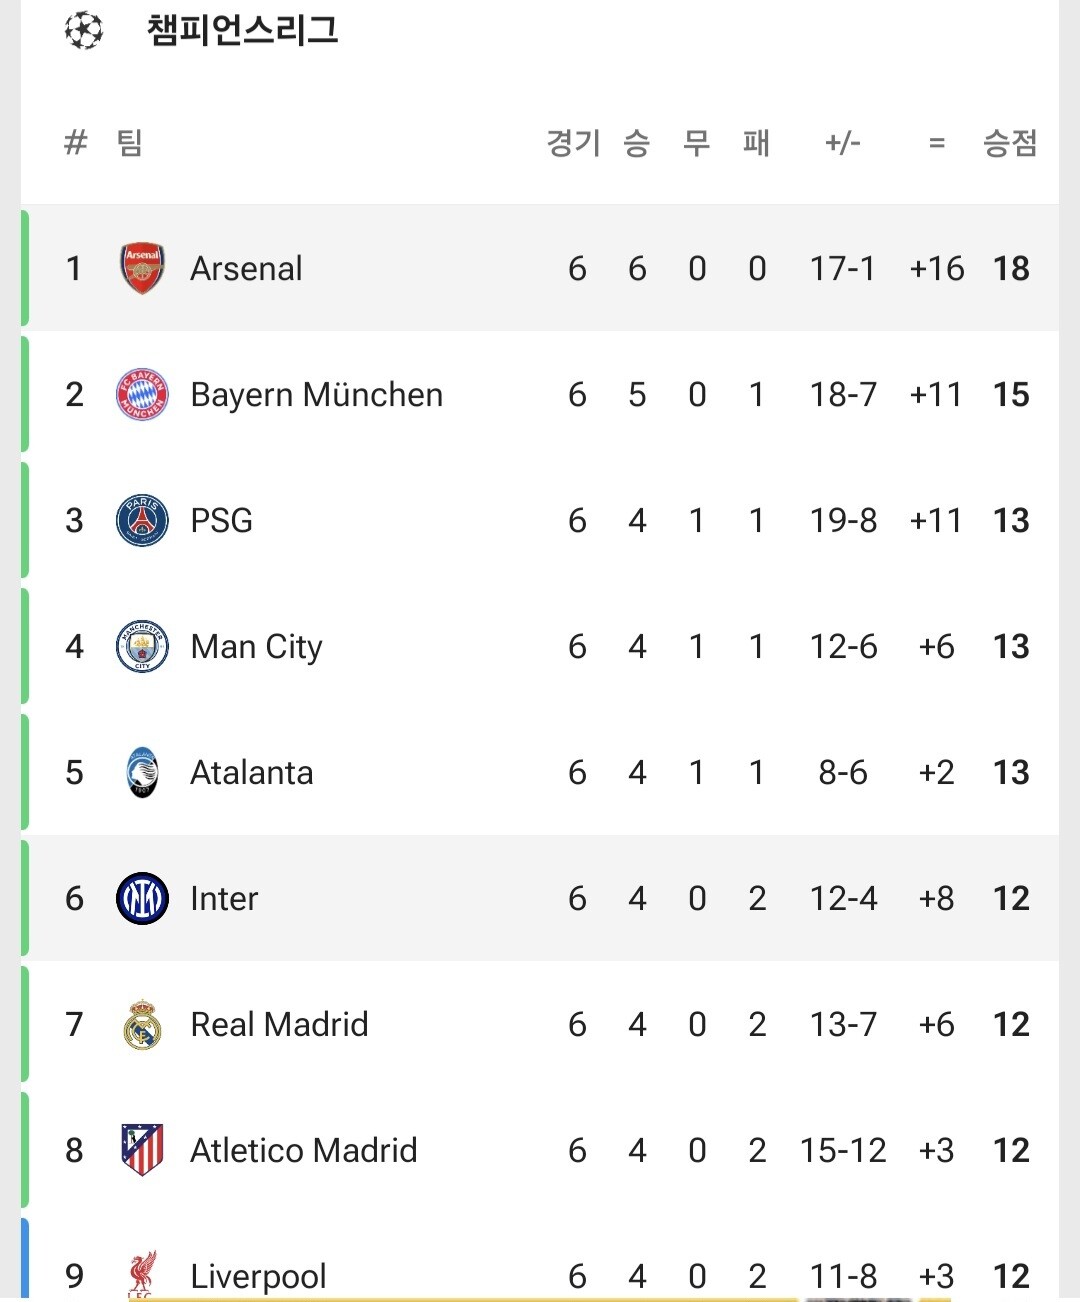Click the +/- goals column header
Viewport: 1080px width, 1302px height.
[x=842, y=143]
